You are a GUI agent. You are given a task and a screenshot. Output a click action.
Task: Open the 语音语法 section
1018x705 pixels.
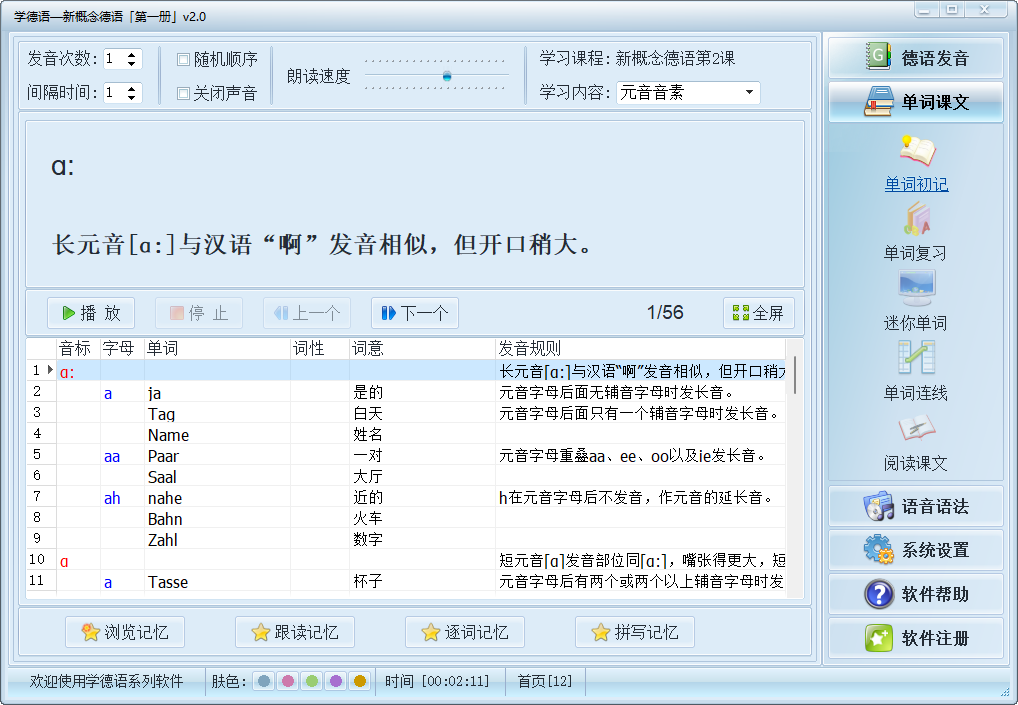tap(915, 506)
